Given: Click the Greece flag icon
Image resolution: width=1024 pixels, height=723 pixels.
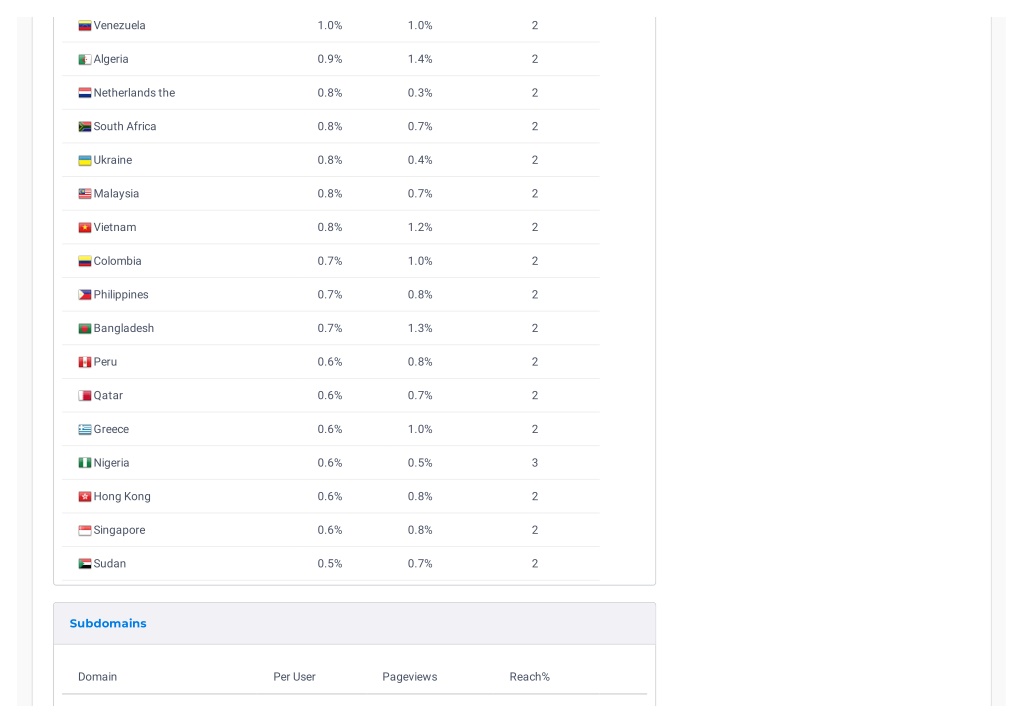Looking at the screenshot, I should [x=85, y=430].
